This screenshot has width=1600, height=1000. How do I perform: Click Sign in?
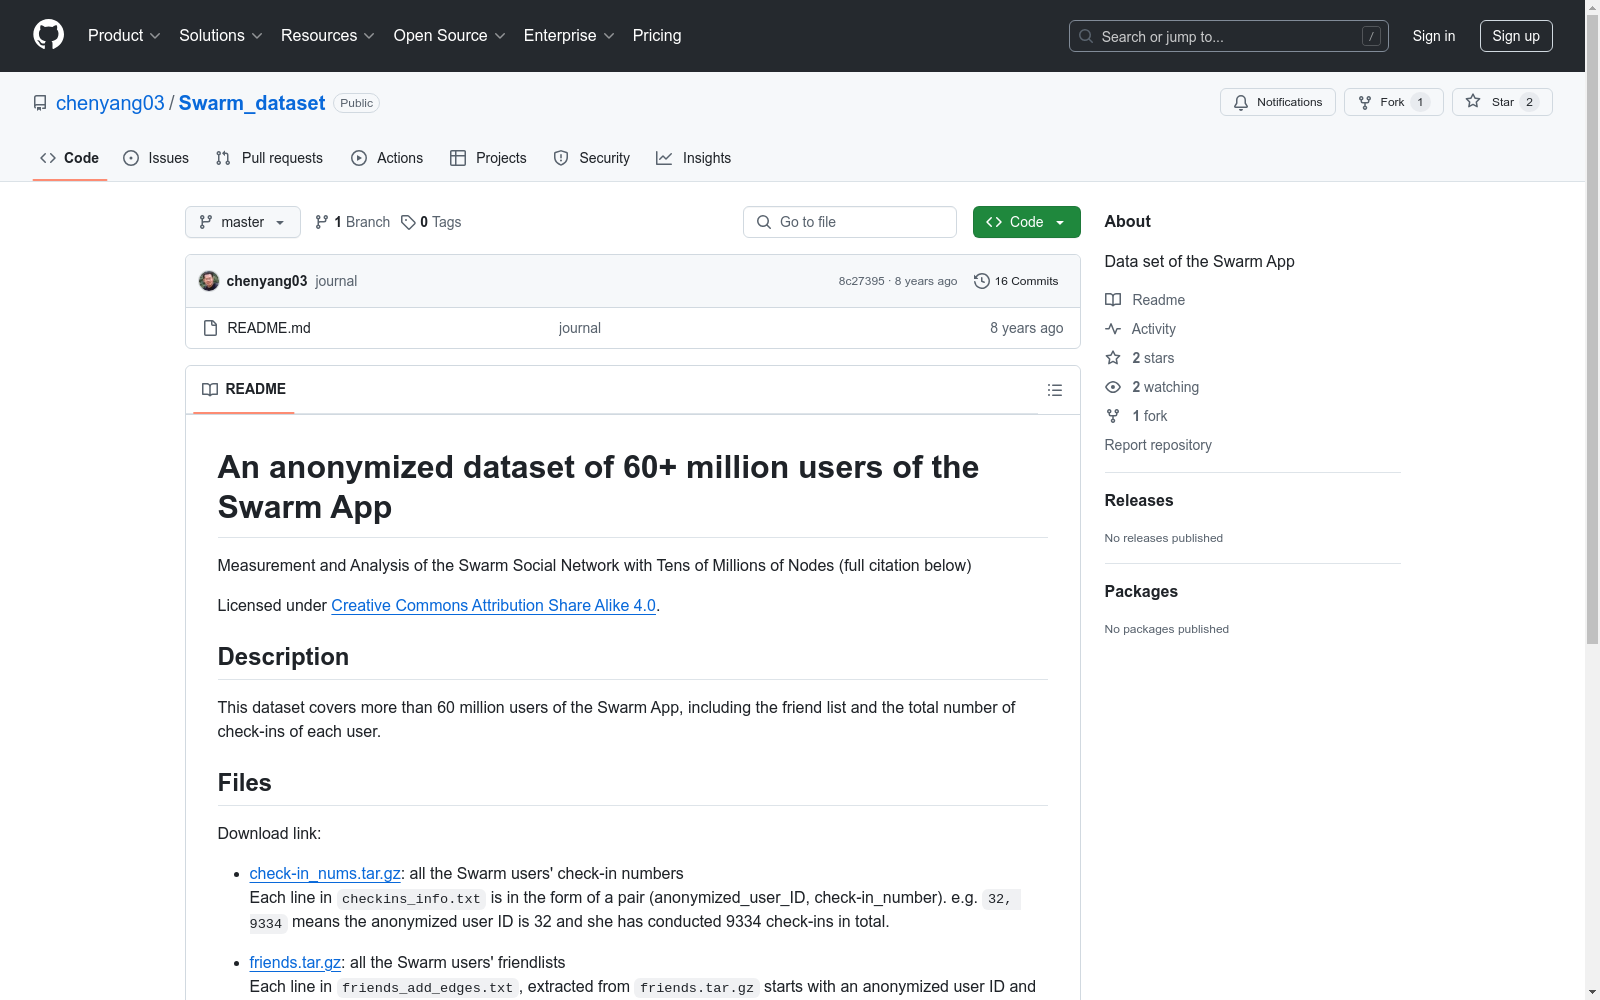[x=1434, y=36]
